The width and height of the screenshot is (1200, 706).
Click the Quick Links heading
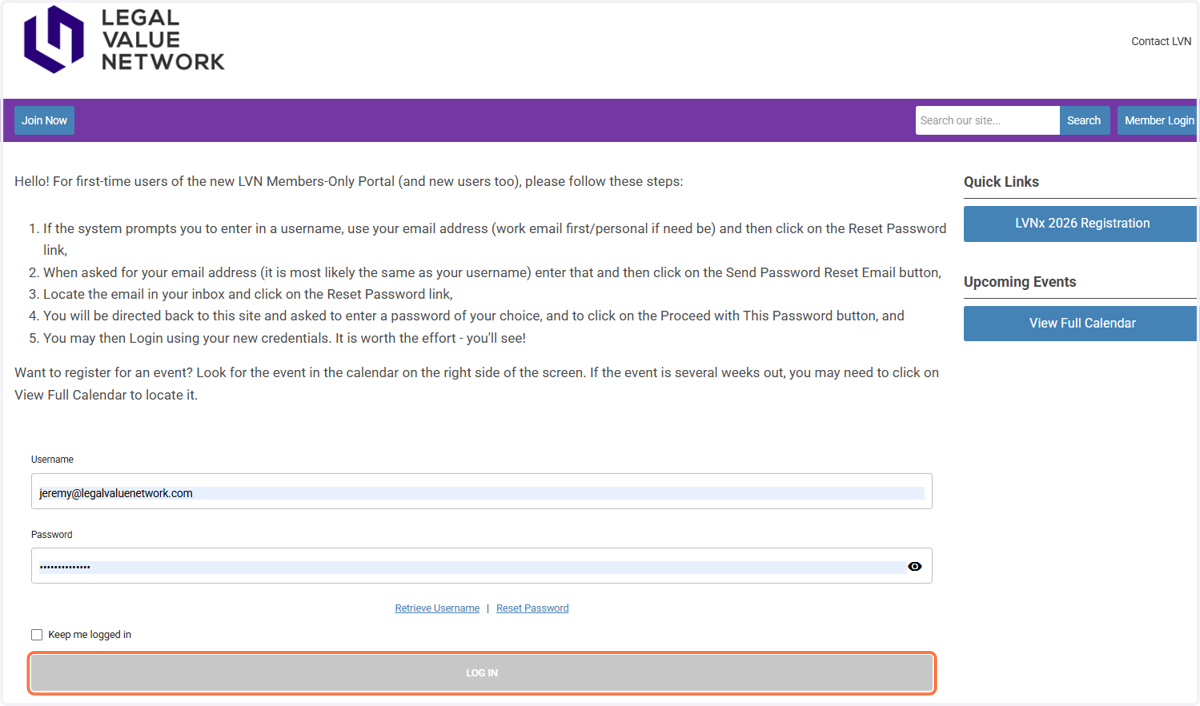tap(1001, 182)
